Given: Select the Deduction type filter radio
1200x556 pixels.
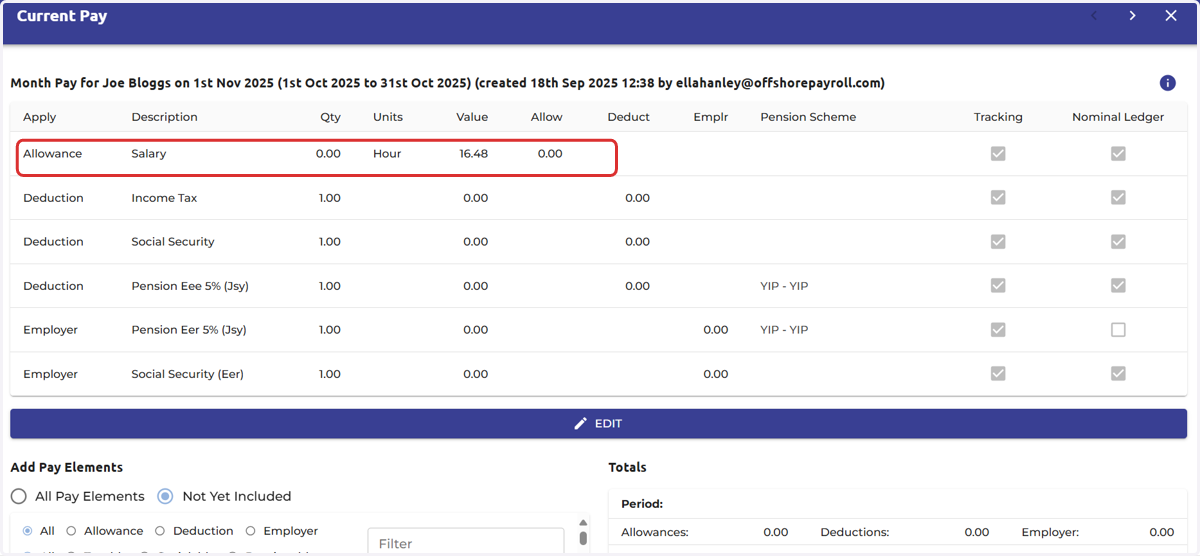Looking at the screenshot, I should coord(160,531).
